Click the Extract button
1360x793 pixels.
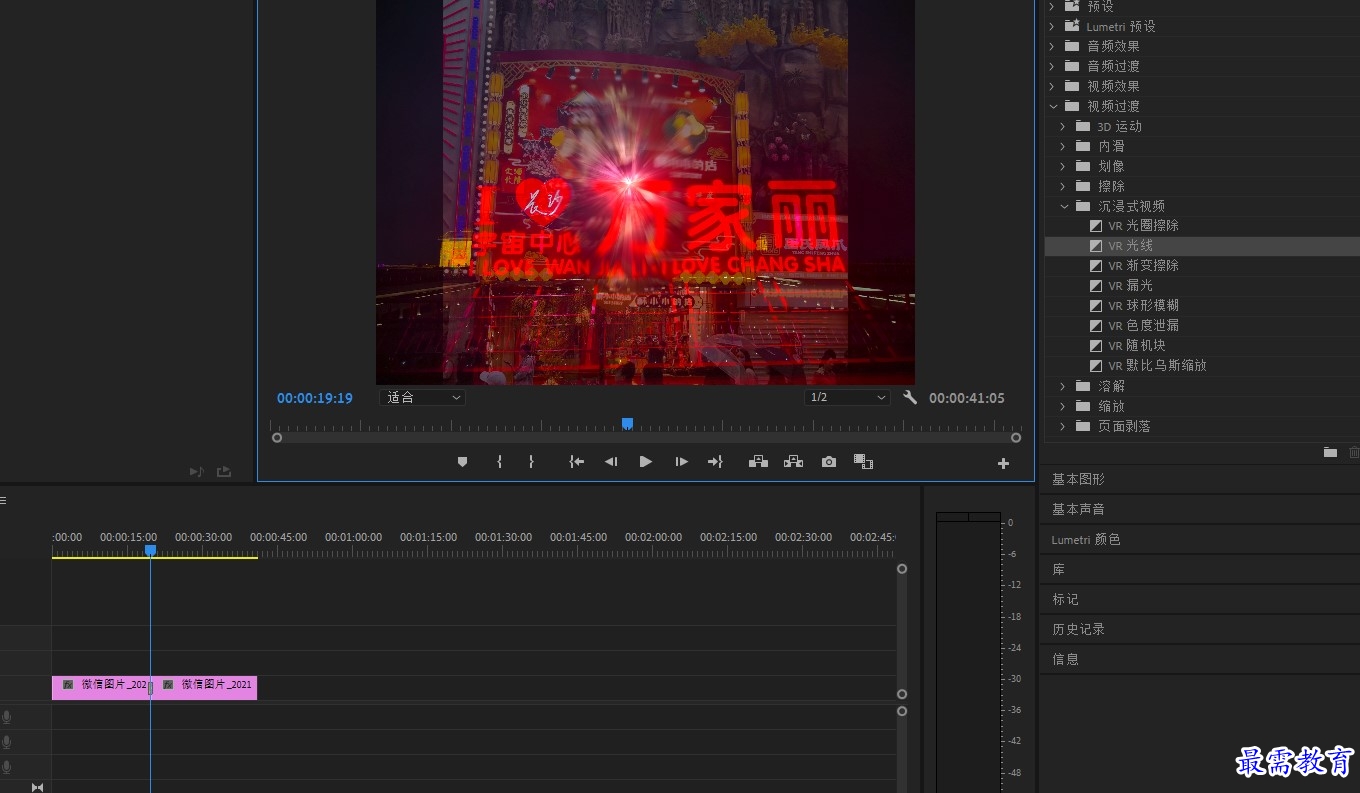click(793, 462)
